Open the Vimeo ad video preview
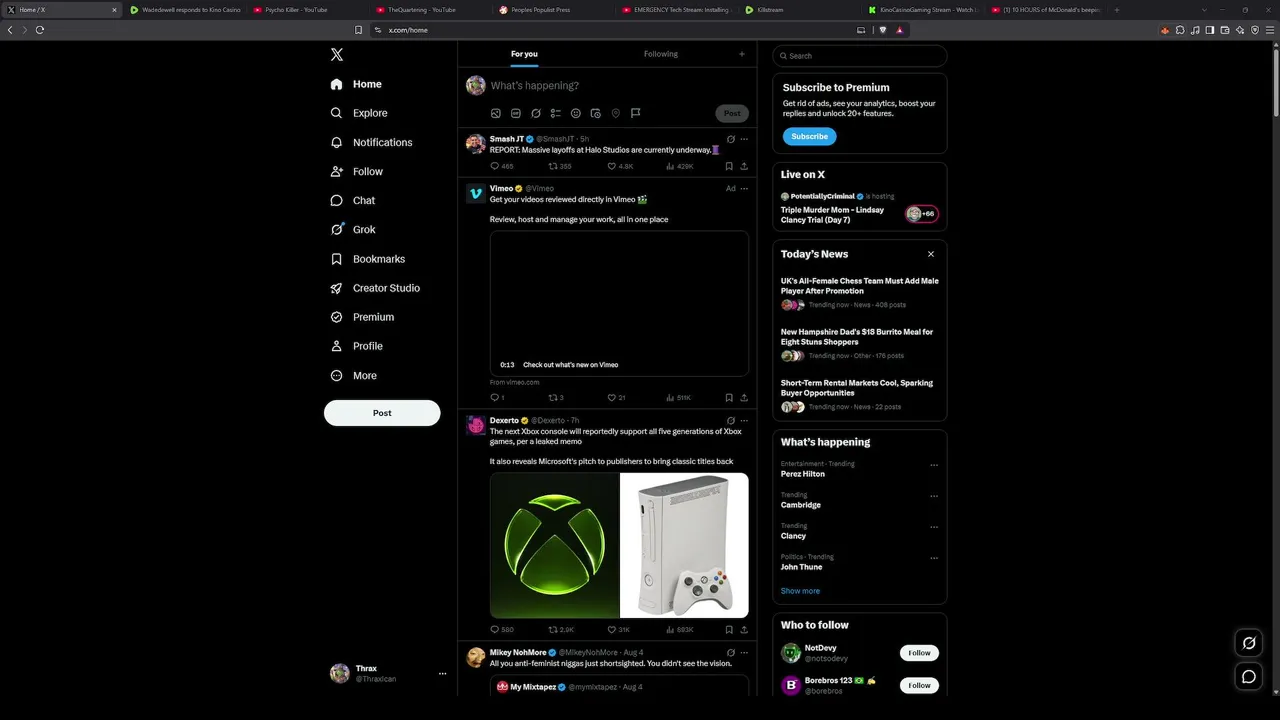The height and width of the screenshot is (720, 1280). tap(619, 303)
